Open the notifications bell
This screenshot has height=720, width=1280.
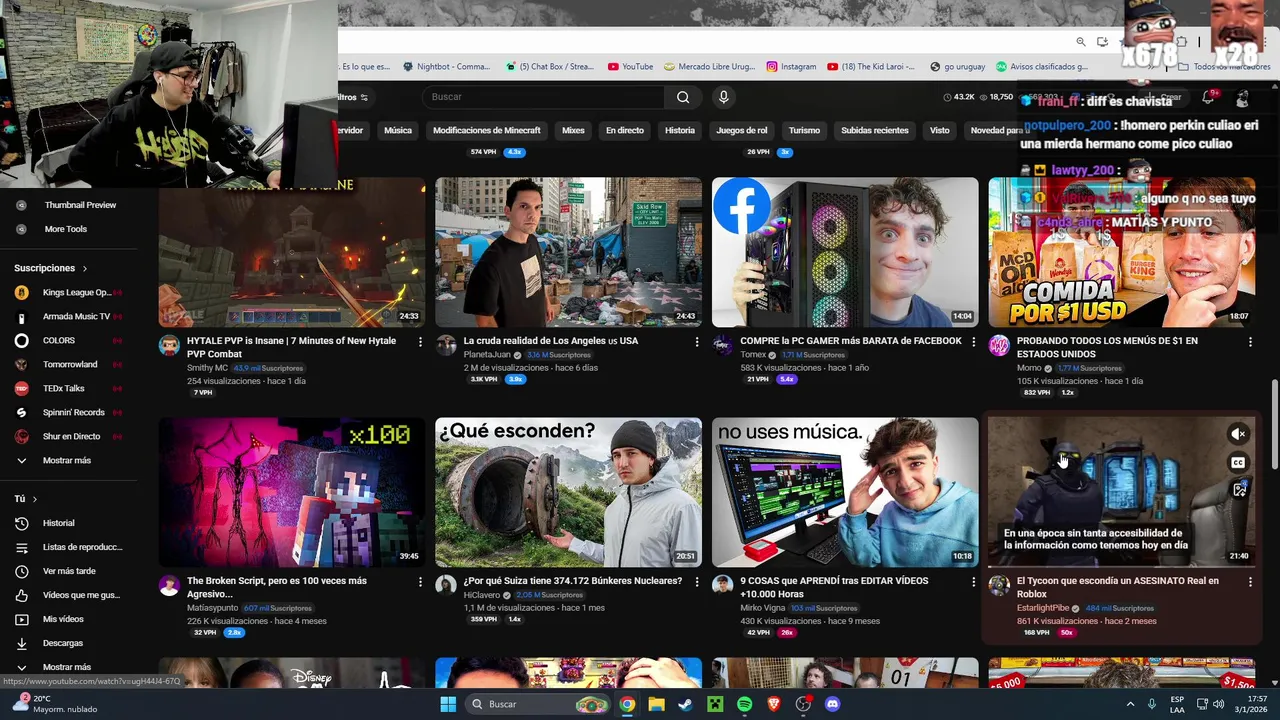pyautogui.click(x=1208, y=97)
